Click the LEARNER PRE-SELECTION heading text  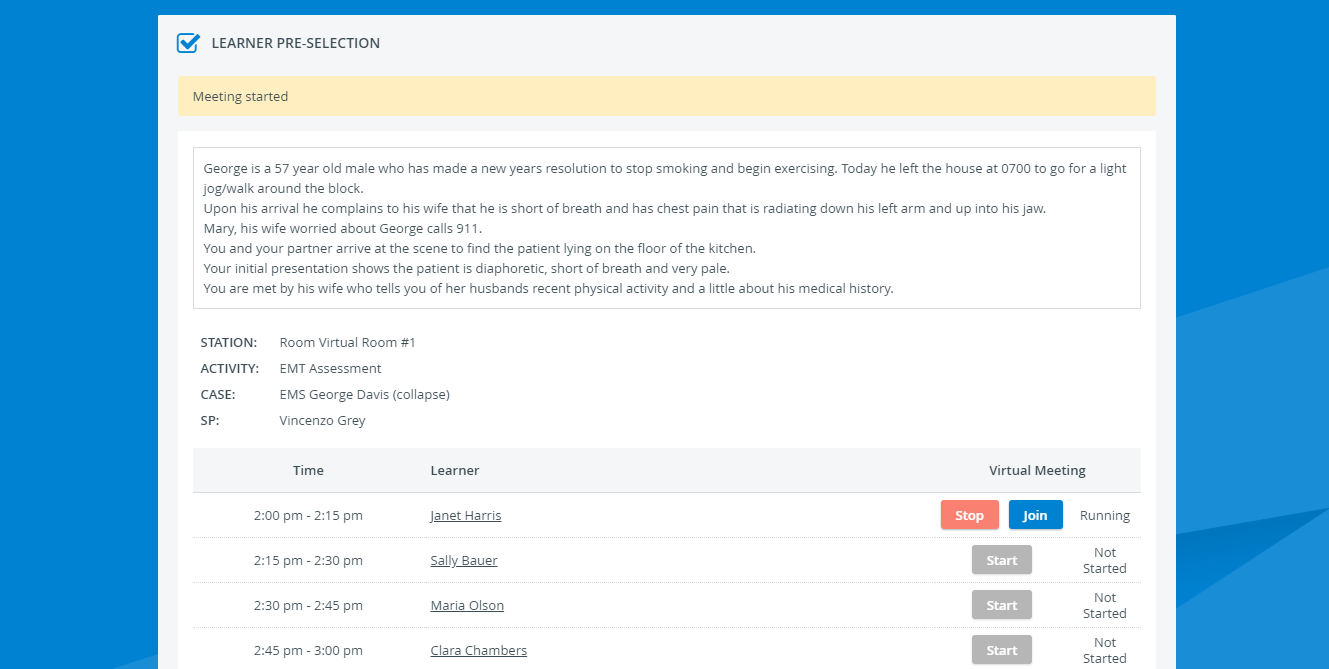[296, 43]
